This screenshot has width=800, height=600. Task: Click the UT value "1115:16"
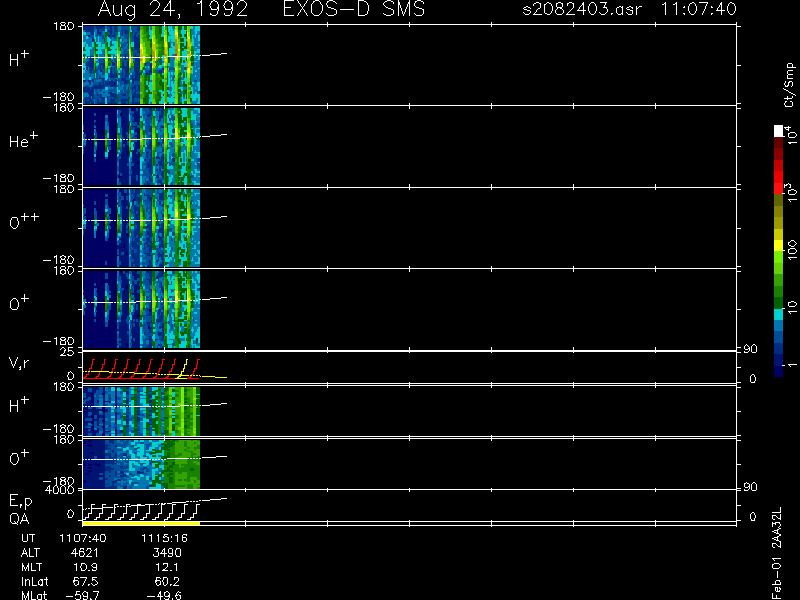(x=164, y=538)
